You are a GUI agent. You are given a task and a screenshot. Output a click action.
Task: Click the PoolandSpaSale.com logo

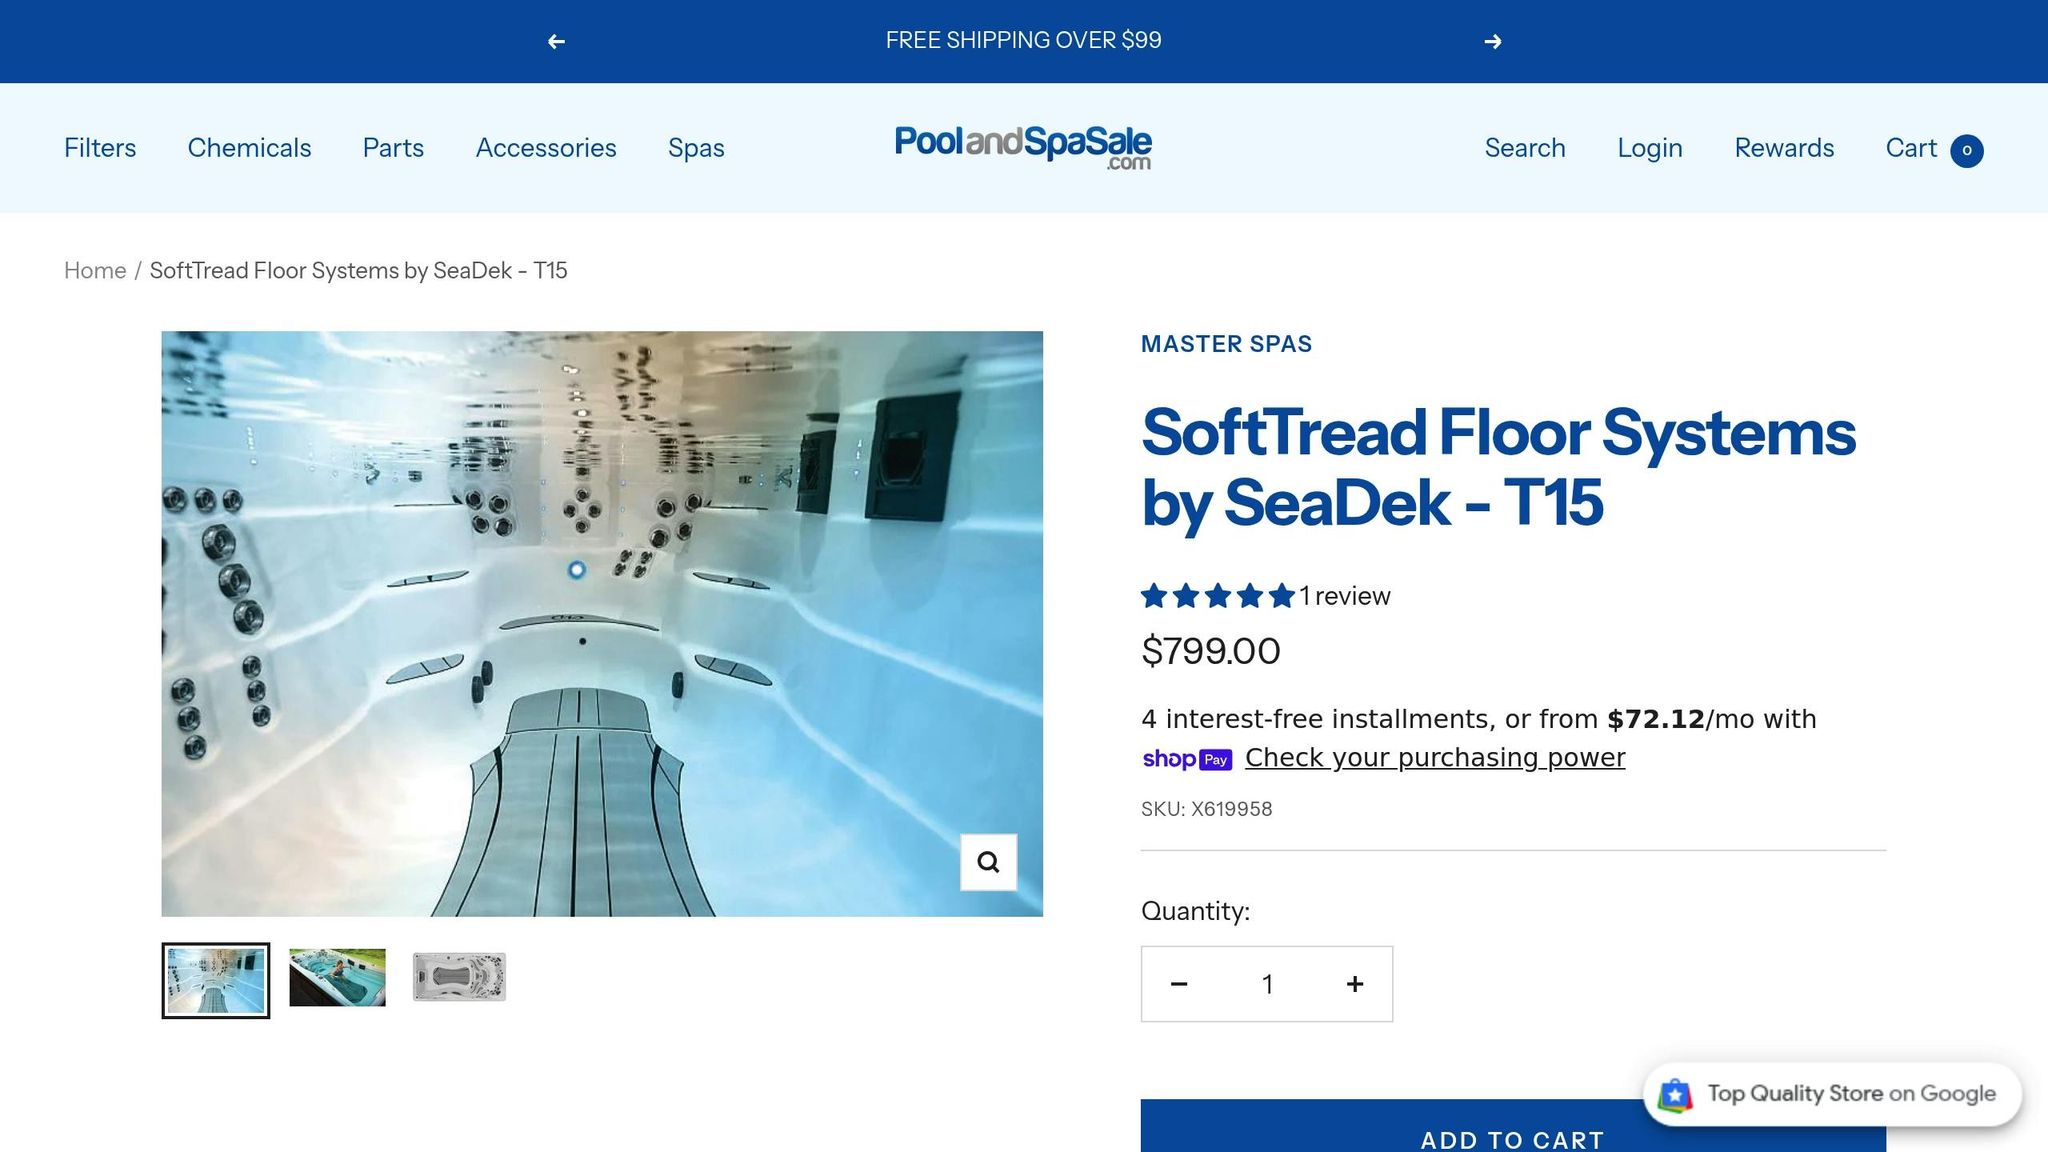click(1022, 147)
